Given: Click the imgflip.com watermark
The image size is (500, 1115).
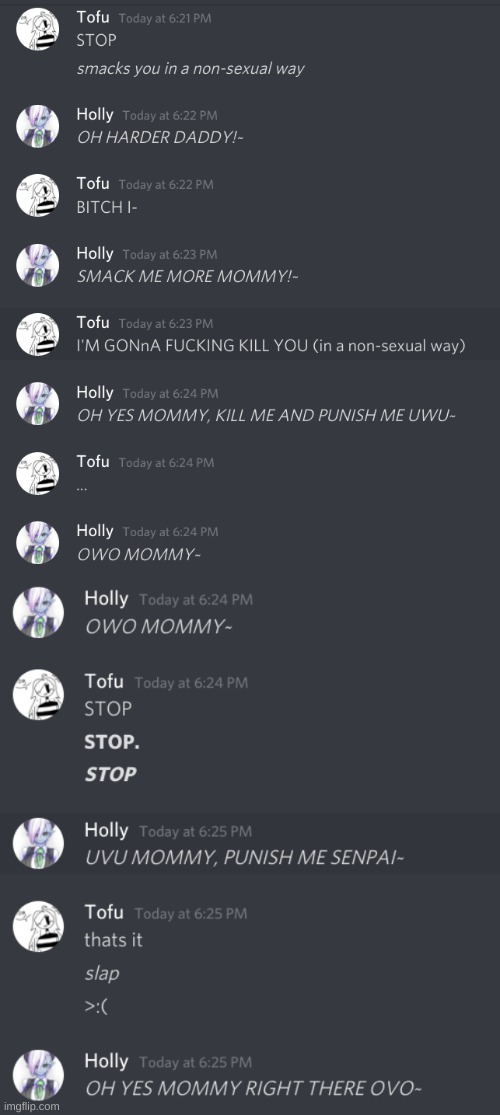Looking at the screenshot, I should [x=31, y=1107].
